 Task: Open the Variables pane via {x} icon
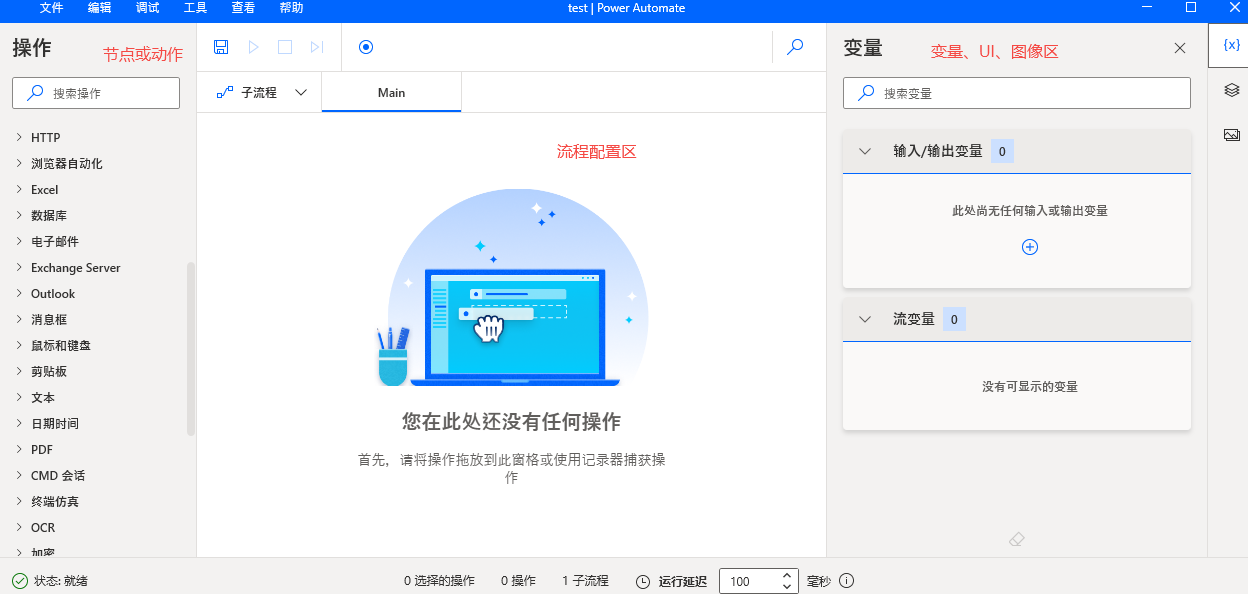(x=1231, y=44)
